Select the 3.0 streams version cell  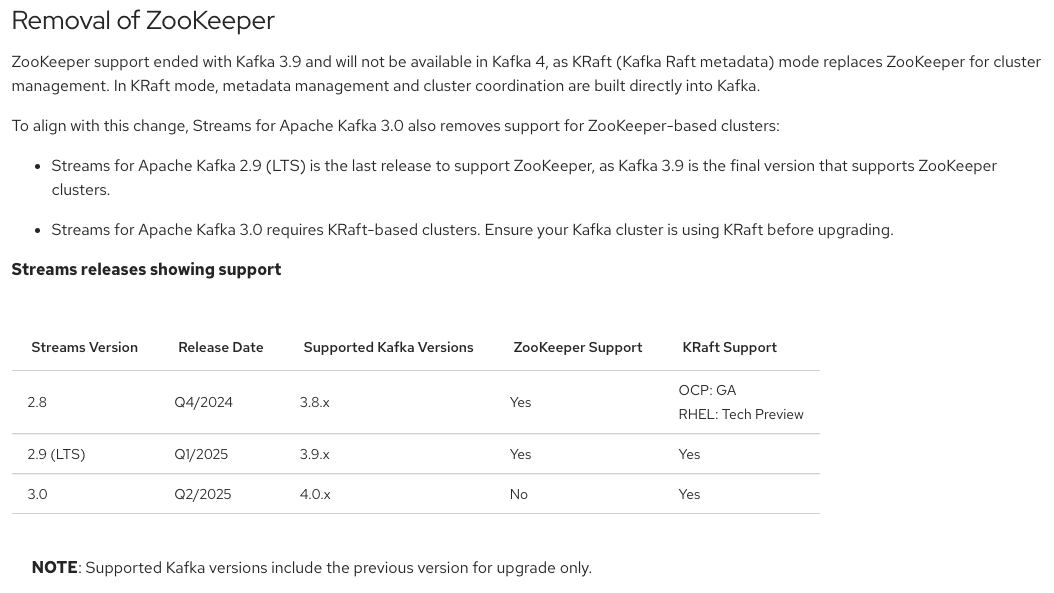click(x=37, y=495)
